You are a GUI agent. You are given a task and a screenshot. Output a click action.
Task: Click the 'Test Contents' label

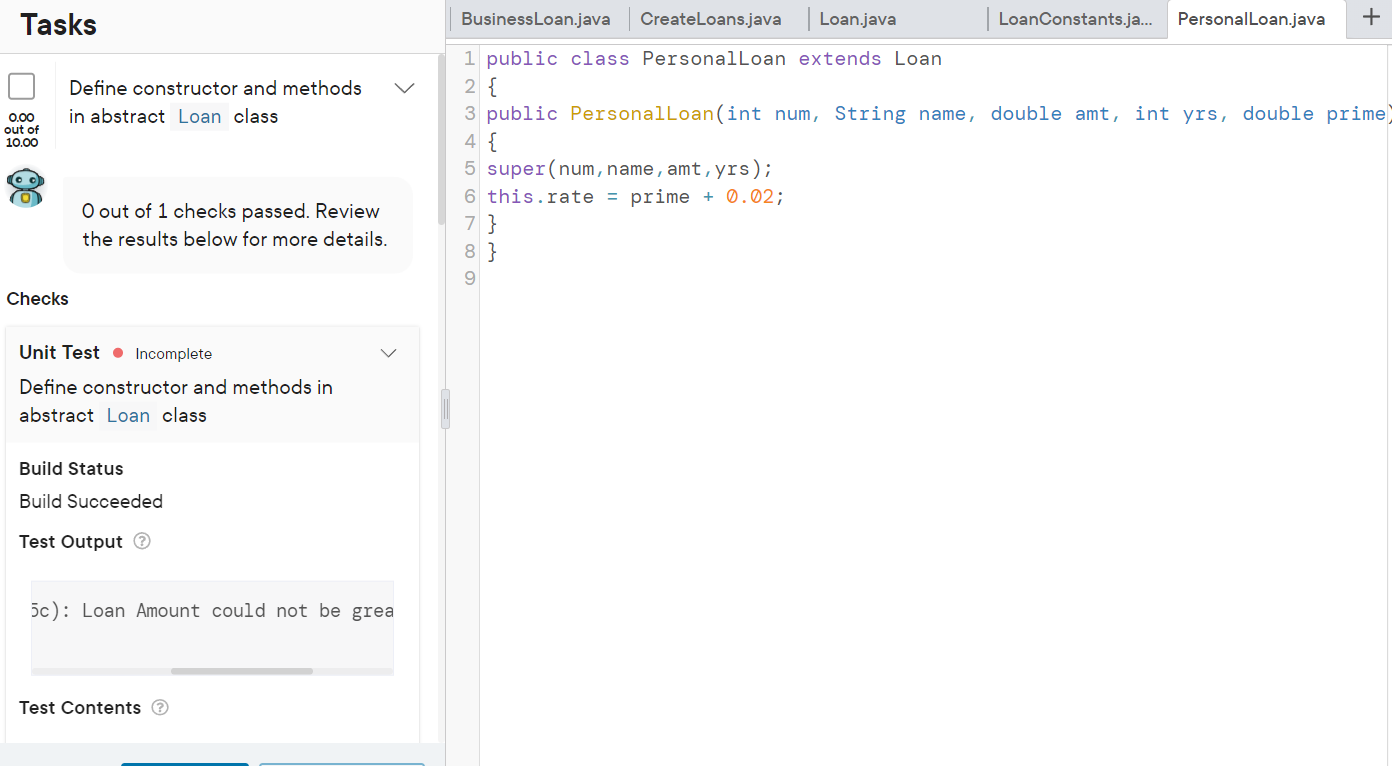pyautogui.click(x=80, y=707)
